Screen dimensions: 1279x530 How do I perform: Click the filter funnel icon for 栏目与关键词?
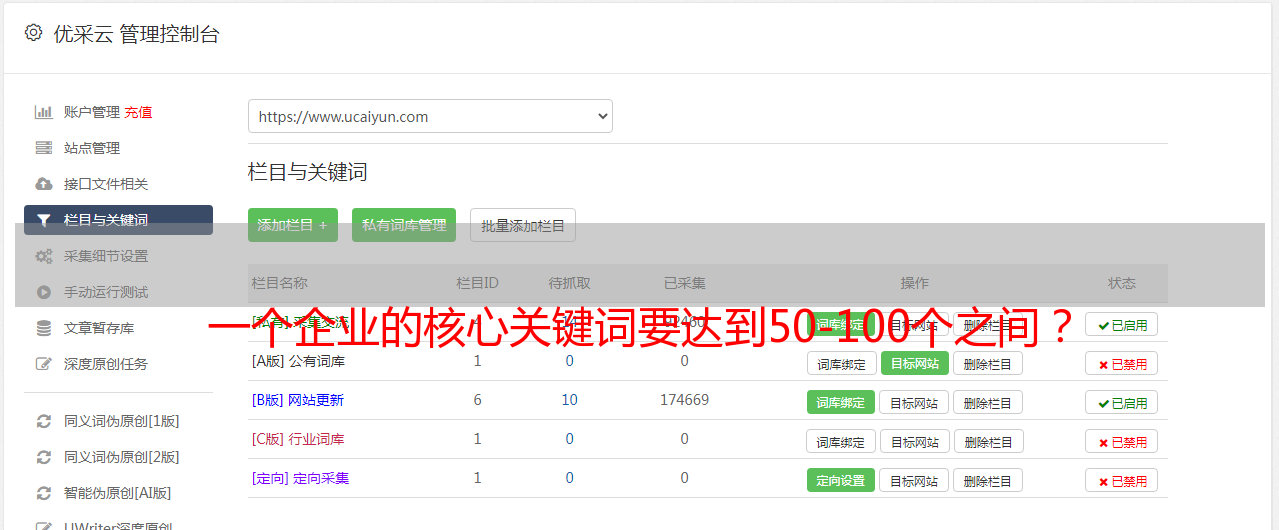pyautogui.click(x=44, y=220)
